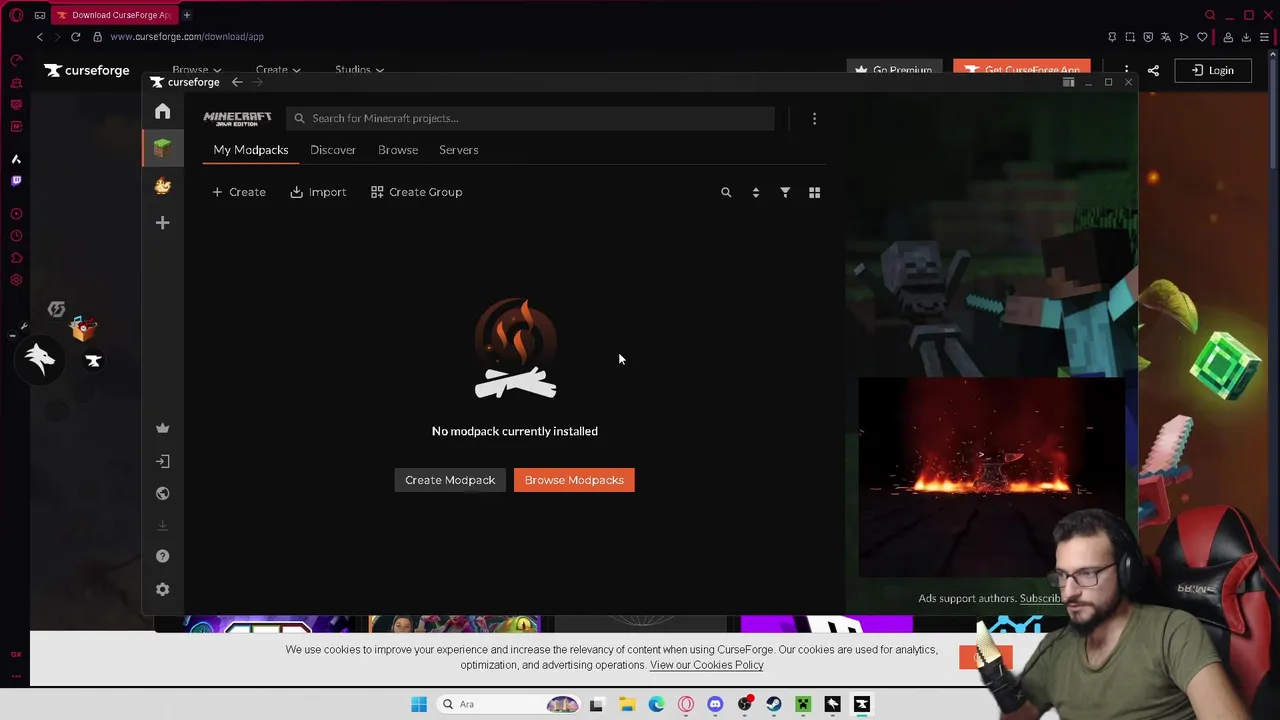Select the Minecraft grass block game icon
Viewport: 1280px width, 720px height.
(162, 148)
